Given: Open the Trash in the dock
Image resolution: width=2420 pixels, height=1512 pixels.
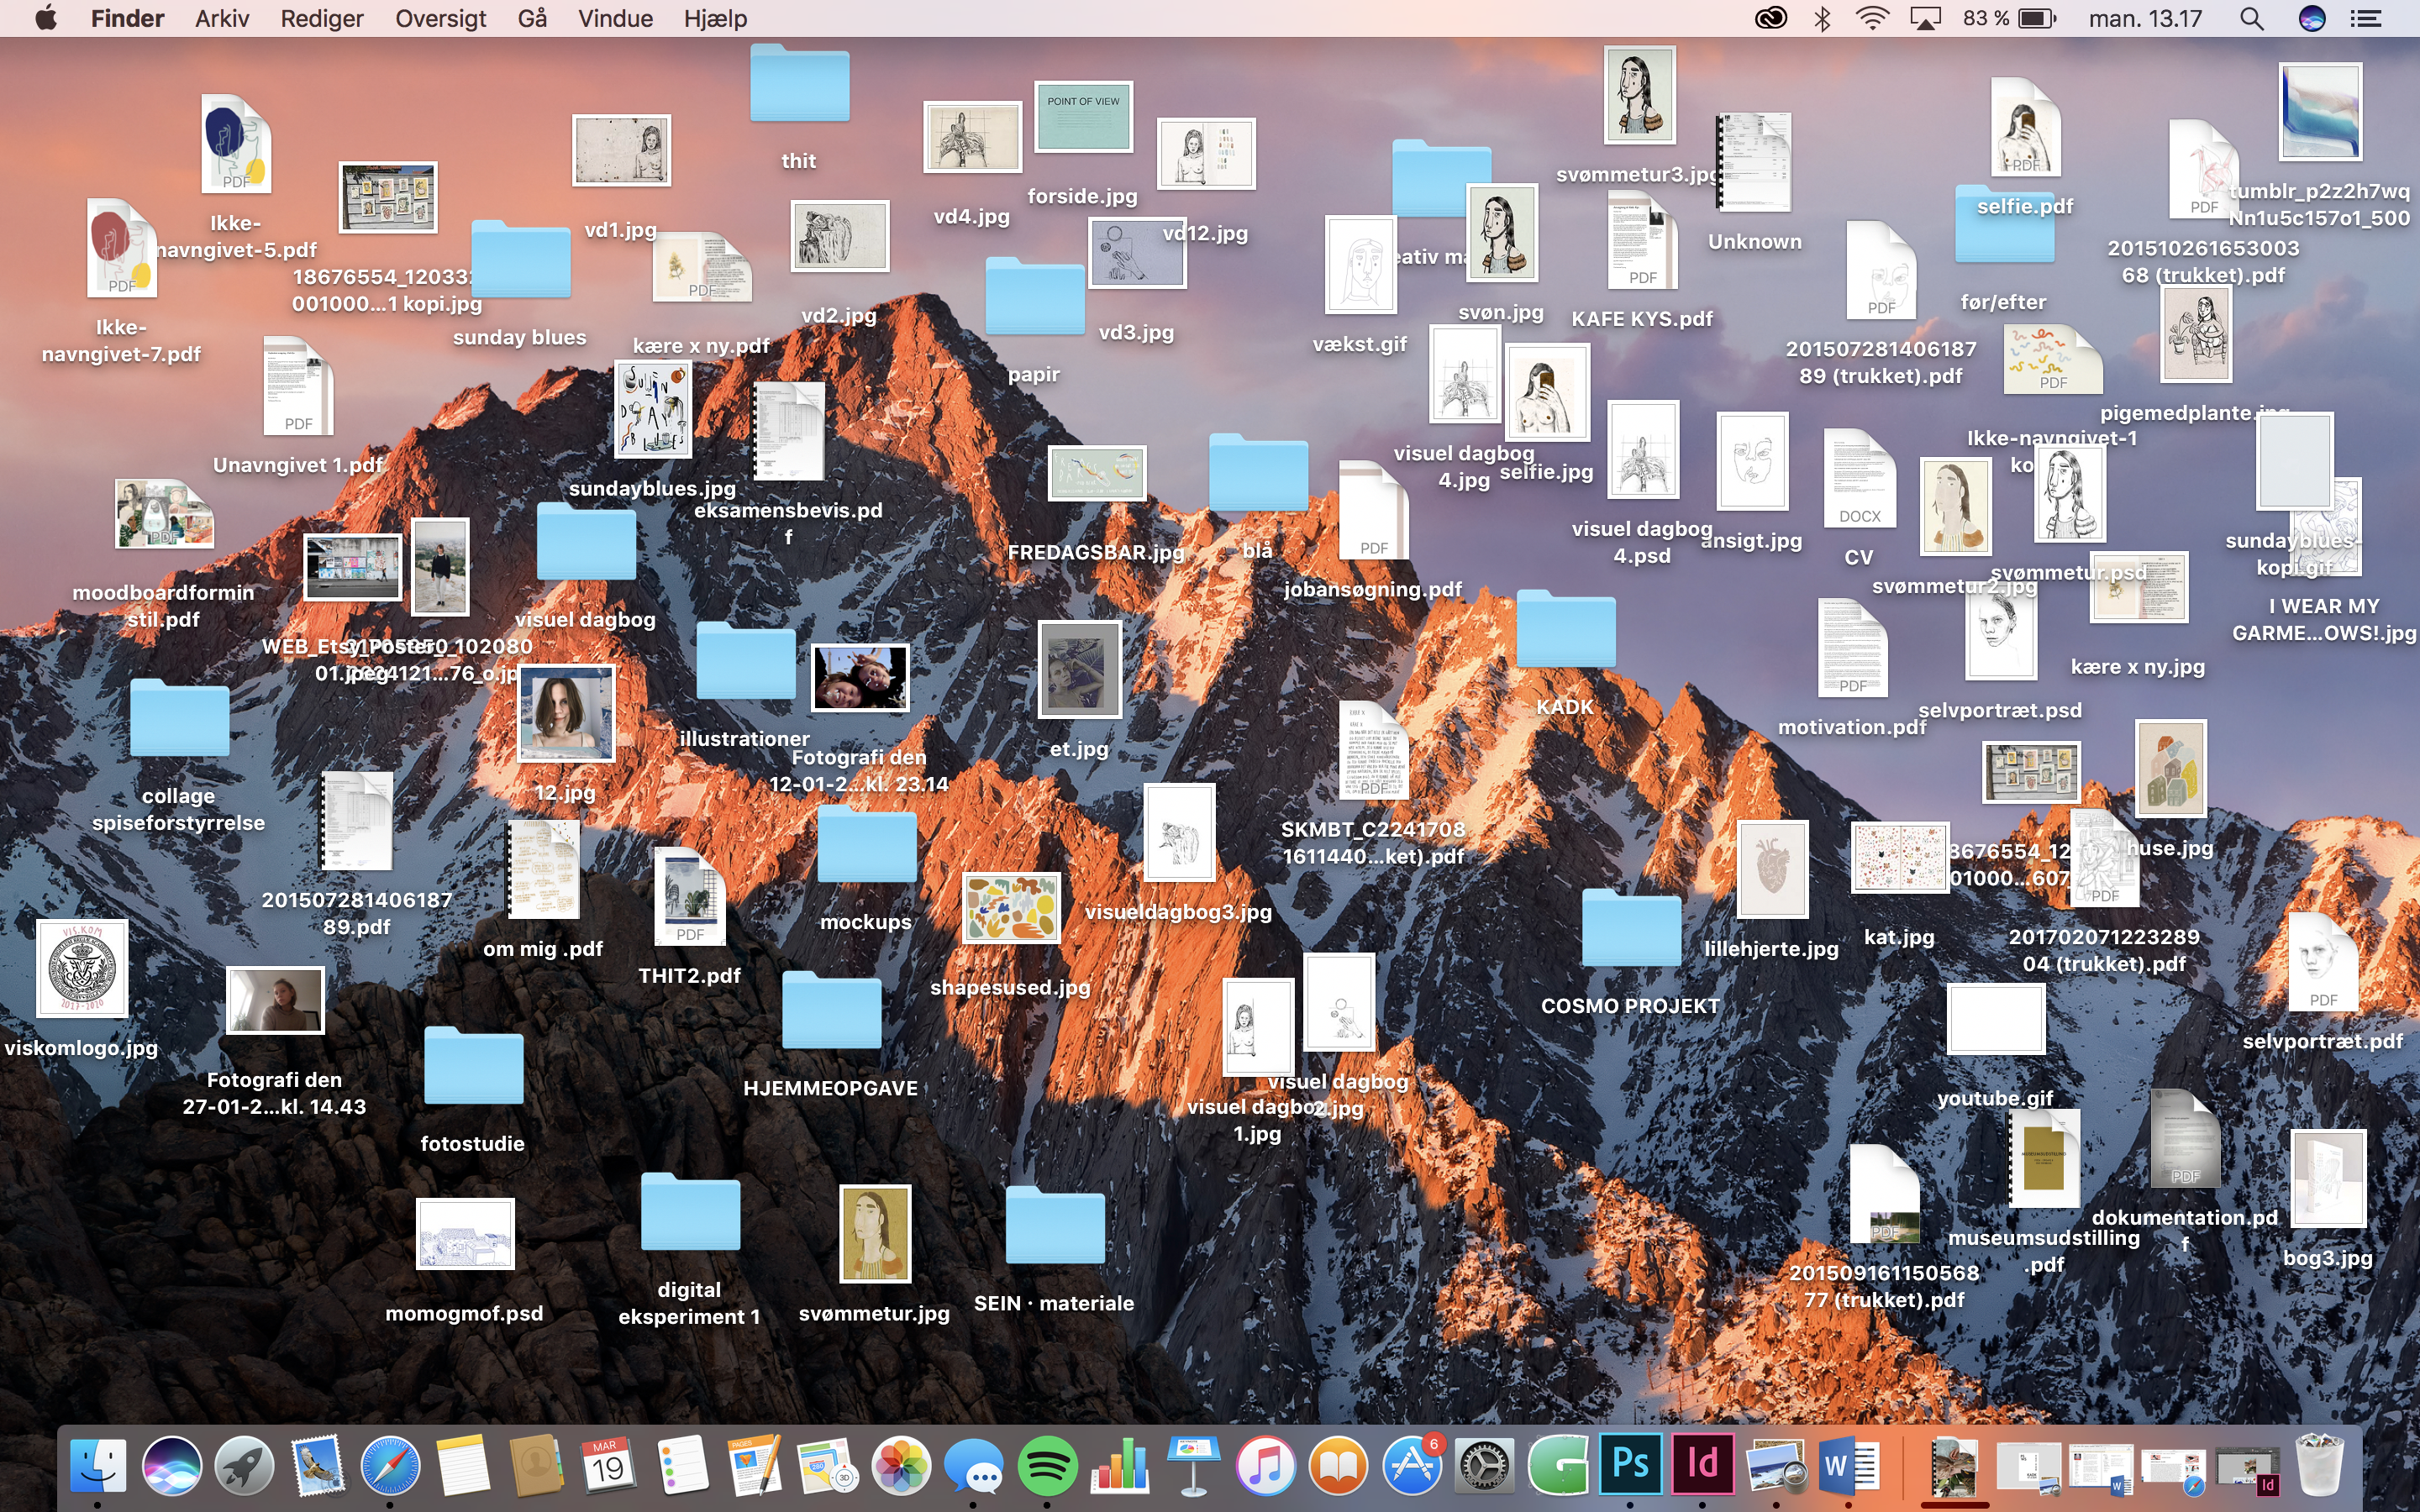Looking at the screenshot, I should 2319,1466.
